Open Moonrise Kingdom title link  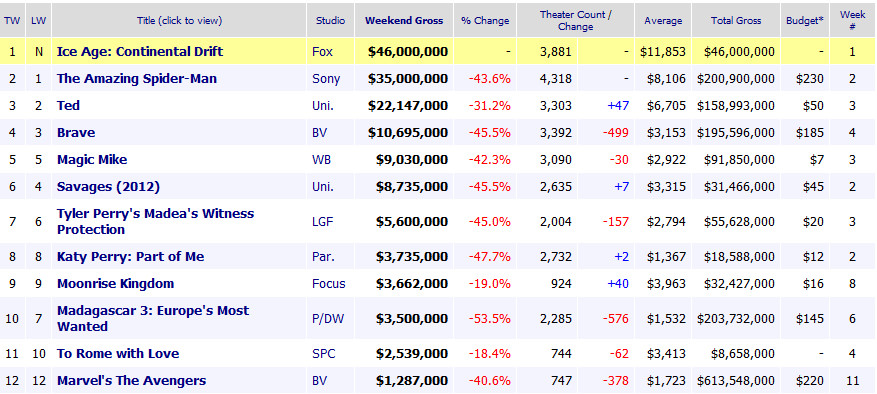click(x=115, y=283)
